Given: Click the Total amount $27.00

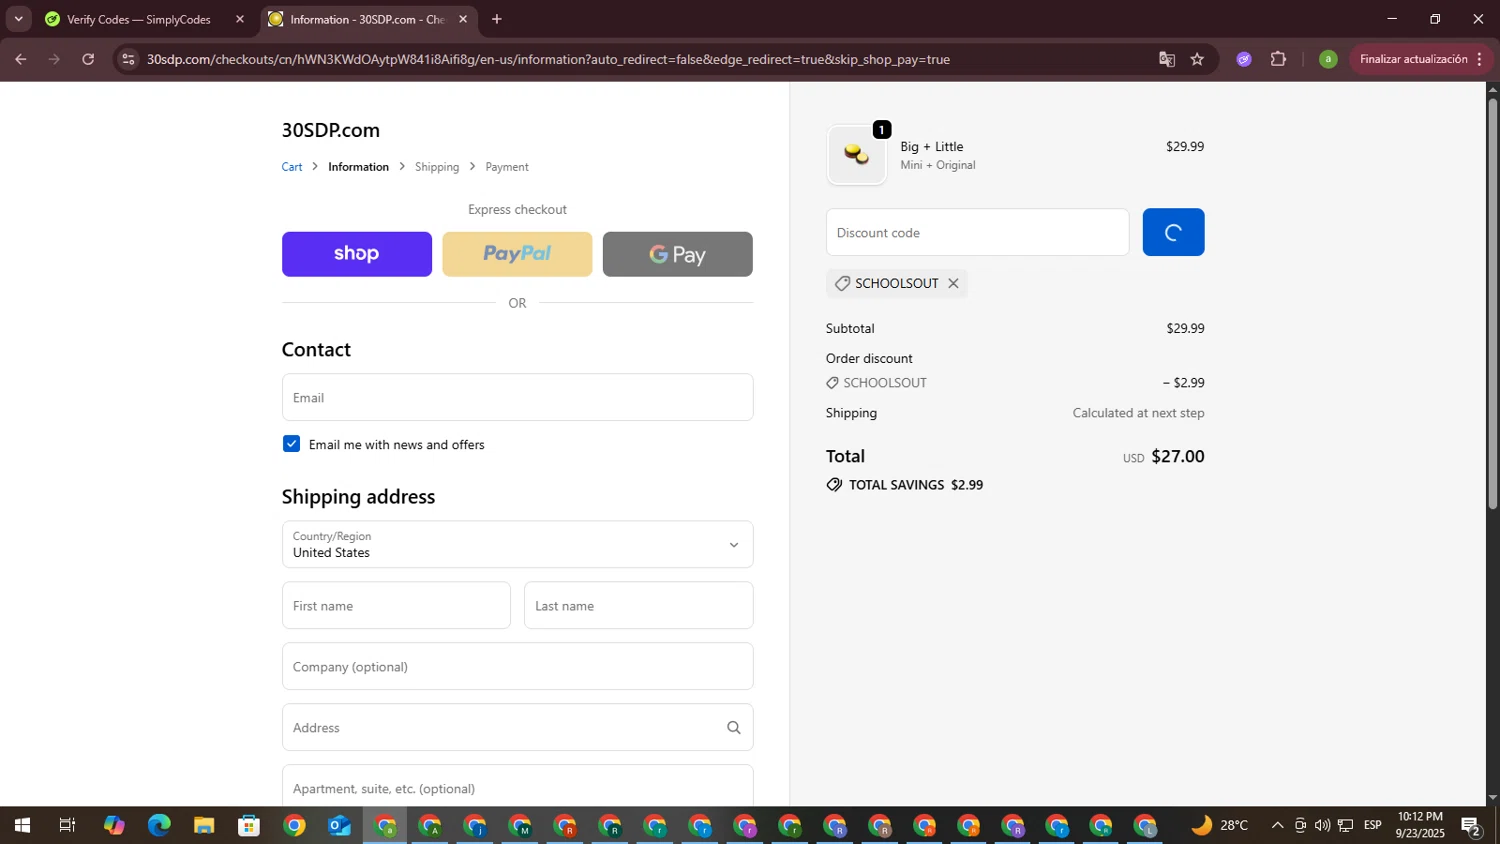Looking at the screenshot, I should pyautogui.click(x=1178, y=457).
